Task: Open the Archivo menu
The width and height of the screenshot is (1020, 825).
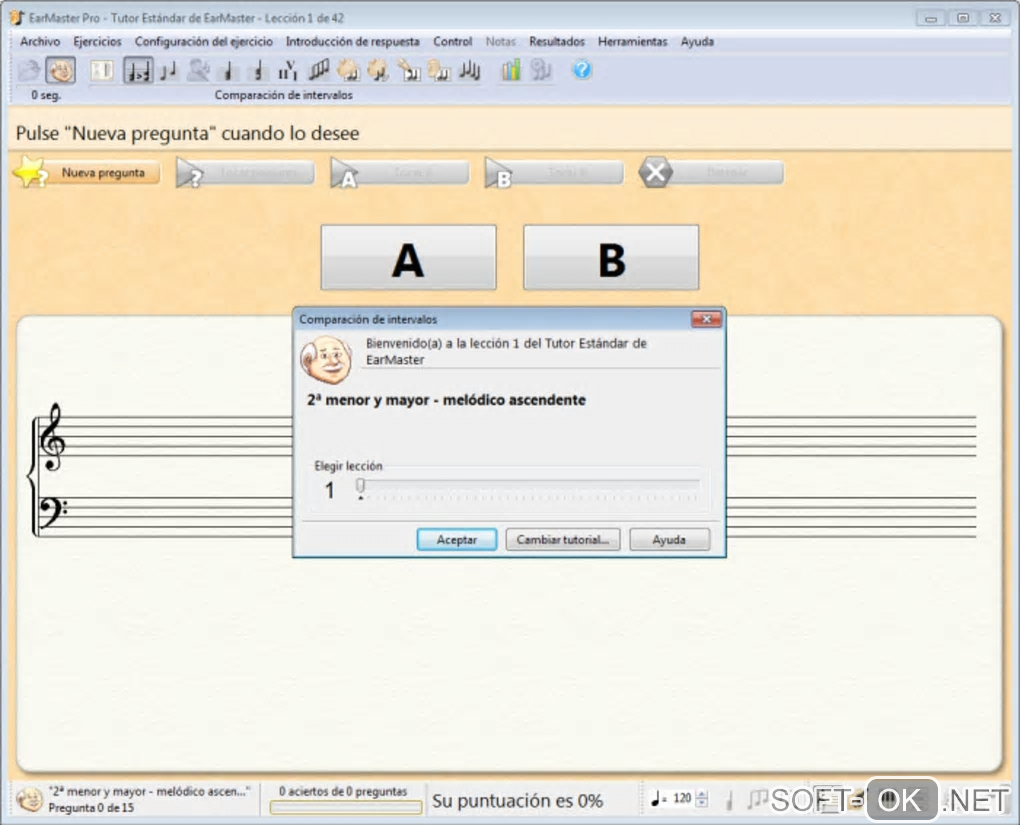Action: tap(40, 42)
